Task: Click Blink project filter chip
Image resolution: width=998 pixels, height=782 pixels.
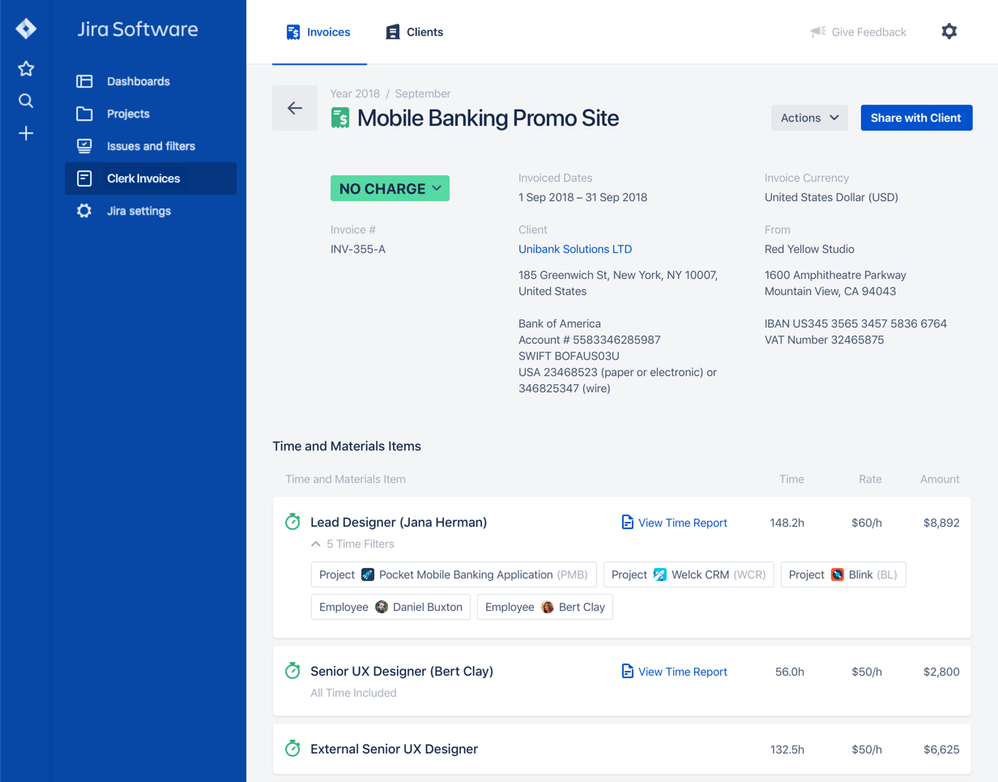Action: click(x=843, y=575)
